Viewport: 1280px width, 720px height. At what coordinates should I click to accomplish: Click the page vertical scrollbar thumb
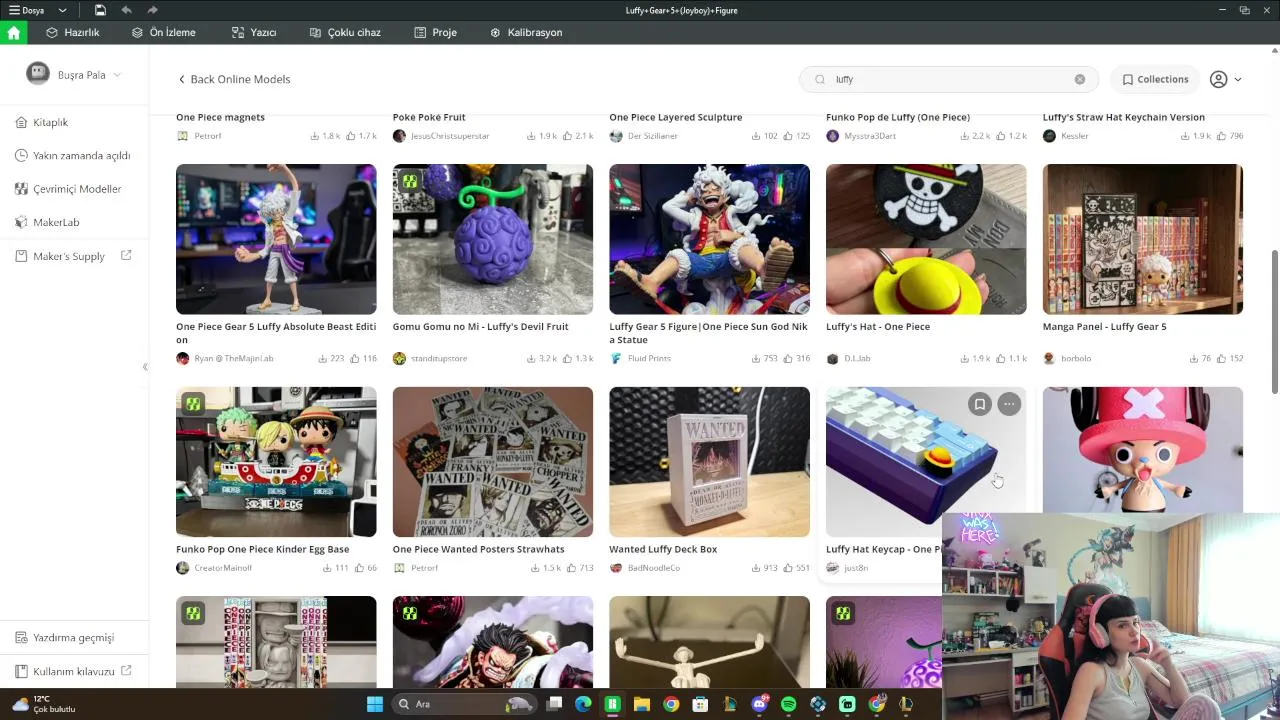[1274, 321]
